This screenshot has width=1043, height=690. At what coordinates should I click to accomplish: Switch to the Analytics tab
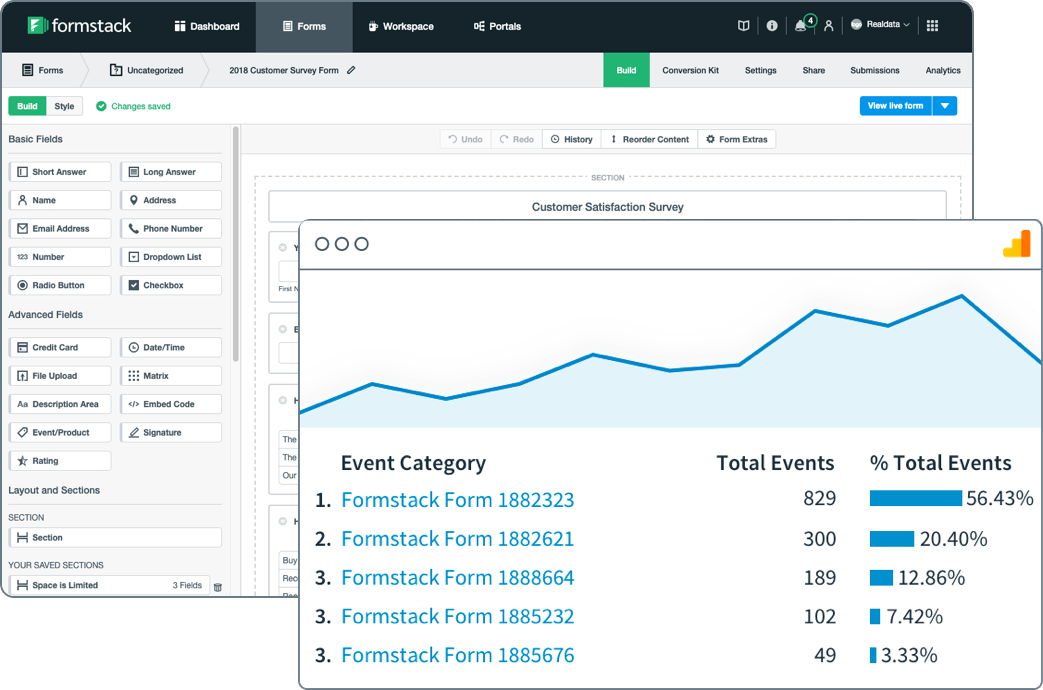tap(943, 70)
